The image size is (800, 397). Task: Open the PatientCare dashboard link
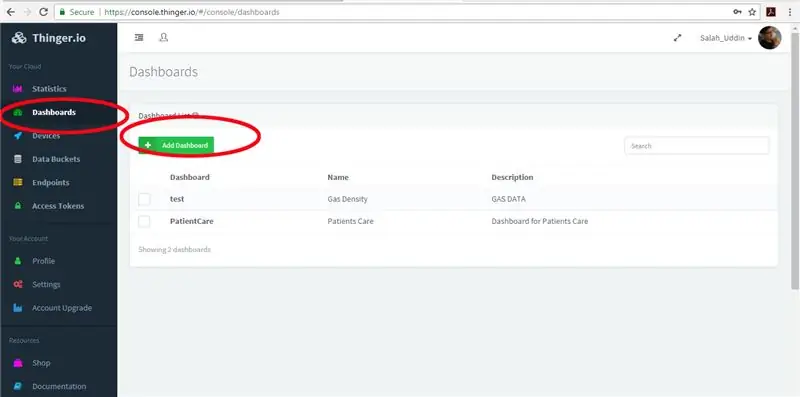(x=191, y=221)
